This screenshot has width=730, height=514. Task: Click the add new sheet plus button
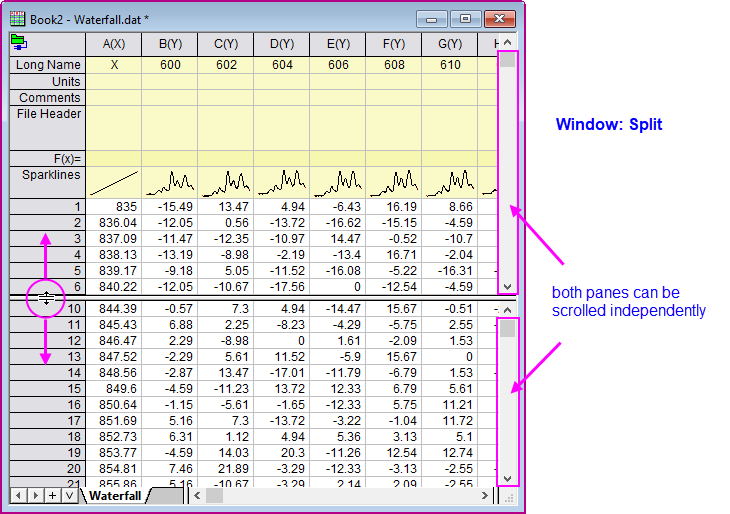(x=52, y=495)
